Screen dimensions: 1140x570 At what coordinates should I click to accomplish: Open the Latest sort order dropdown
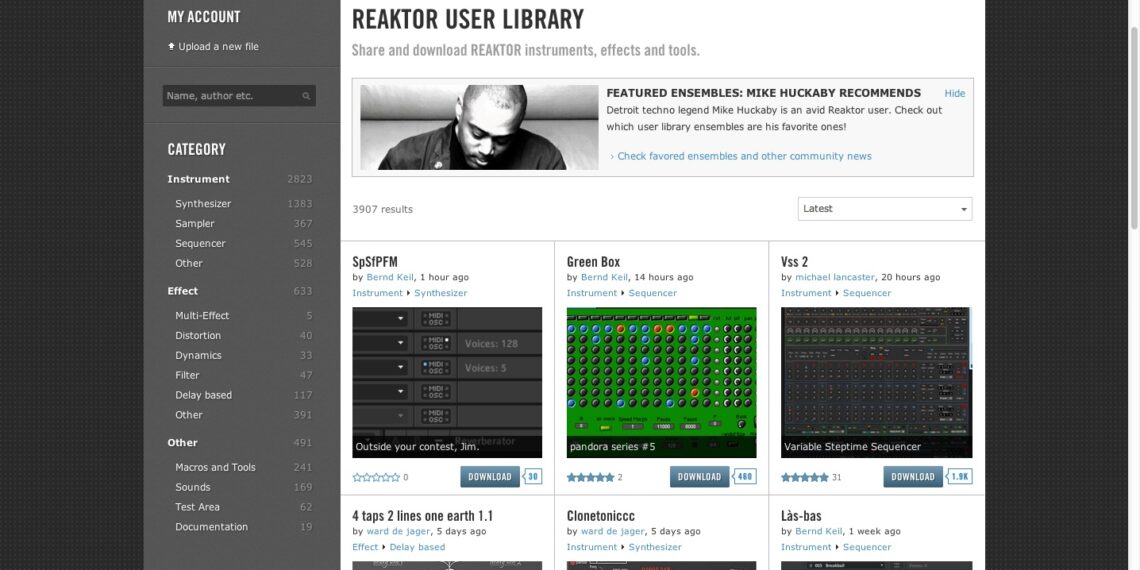885,209
